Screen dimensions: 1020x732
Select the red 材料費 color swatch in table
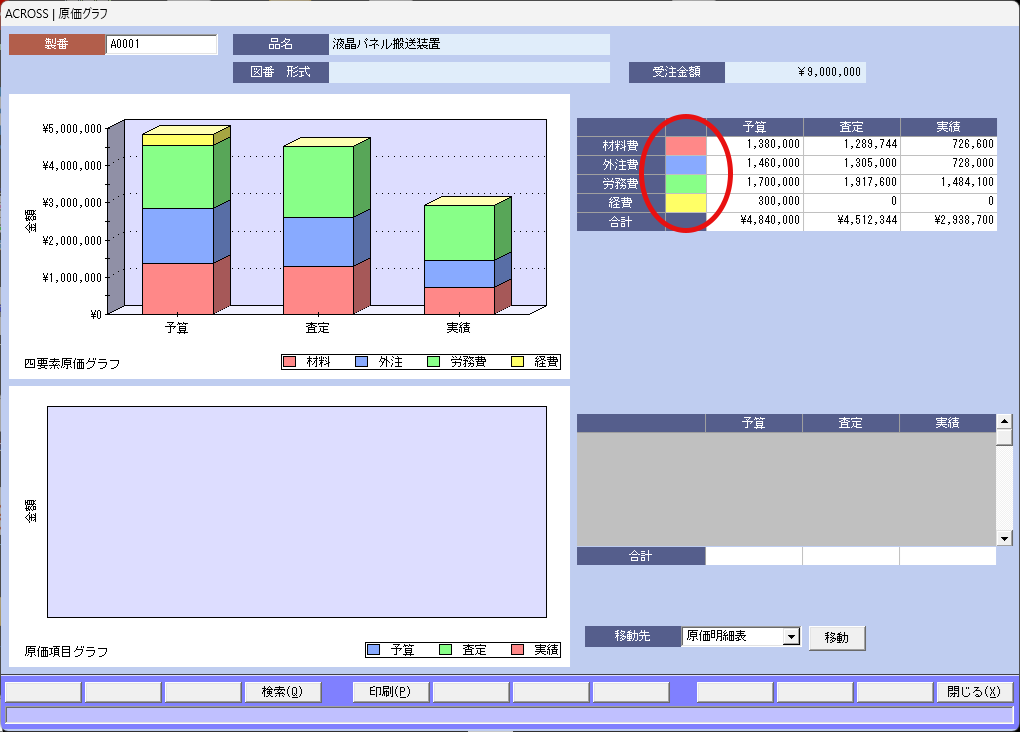pyautogui.click(x=686, y=145)
